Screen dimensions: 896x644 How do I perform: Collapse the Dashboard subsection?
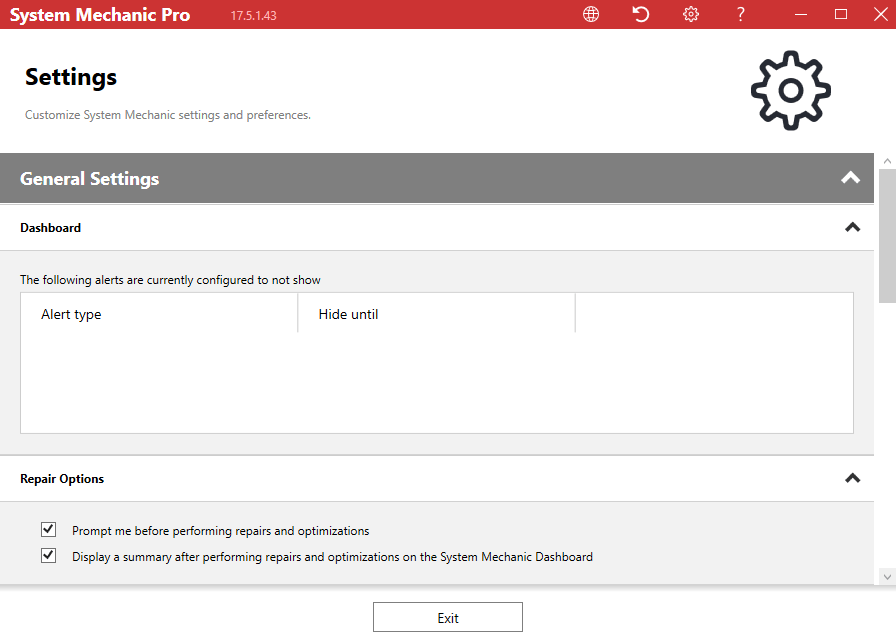click(x=852, y=227)
